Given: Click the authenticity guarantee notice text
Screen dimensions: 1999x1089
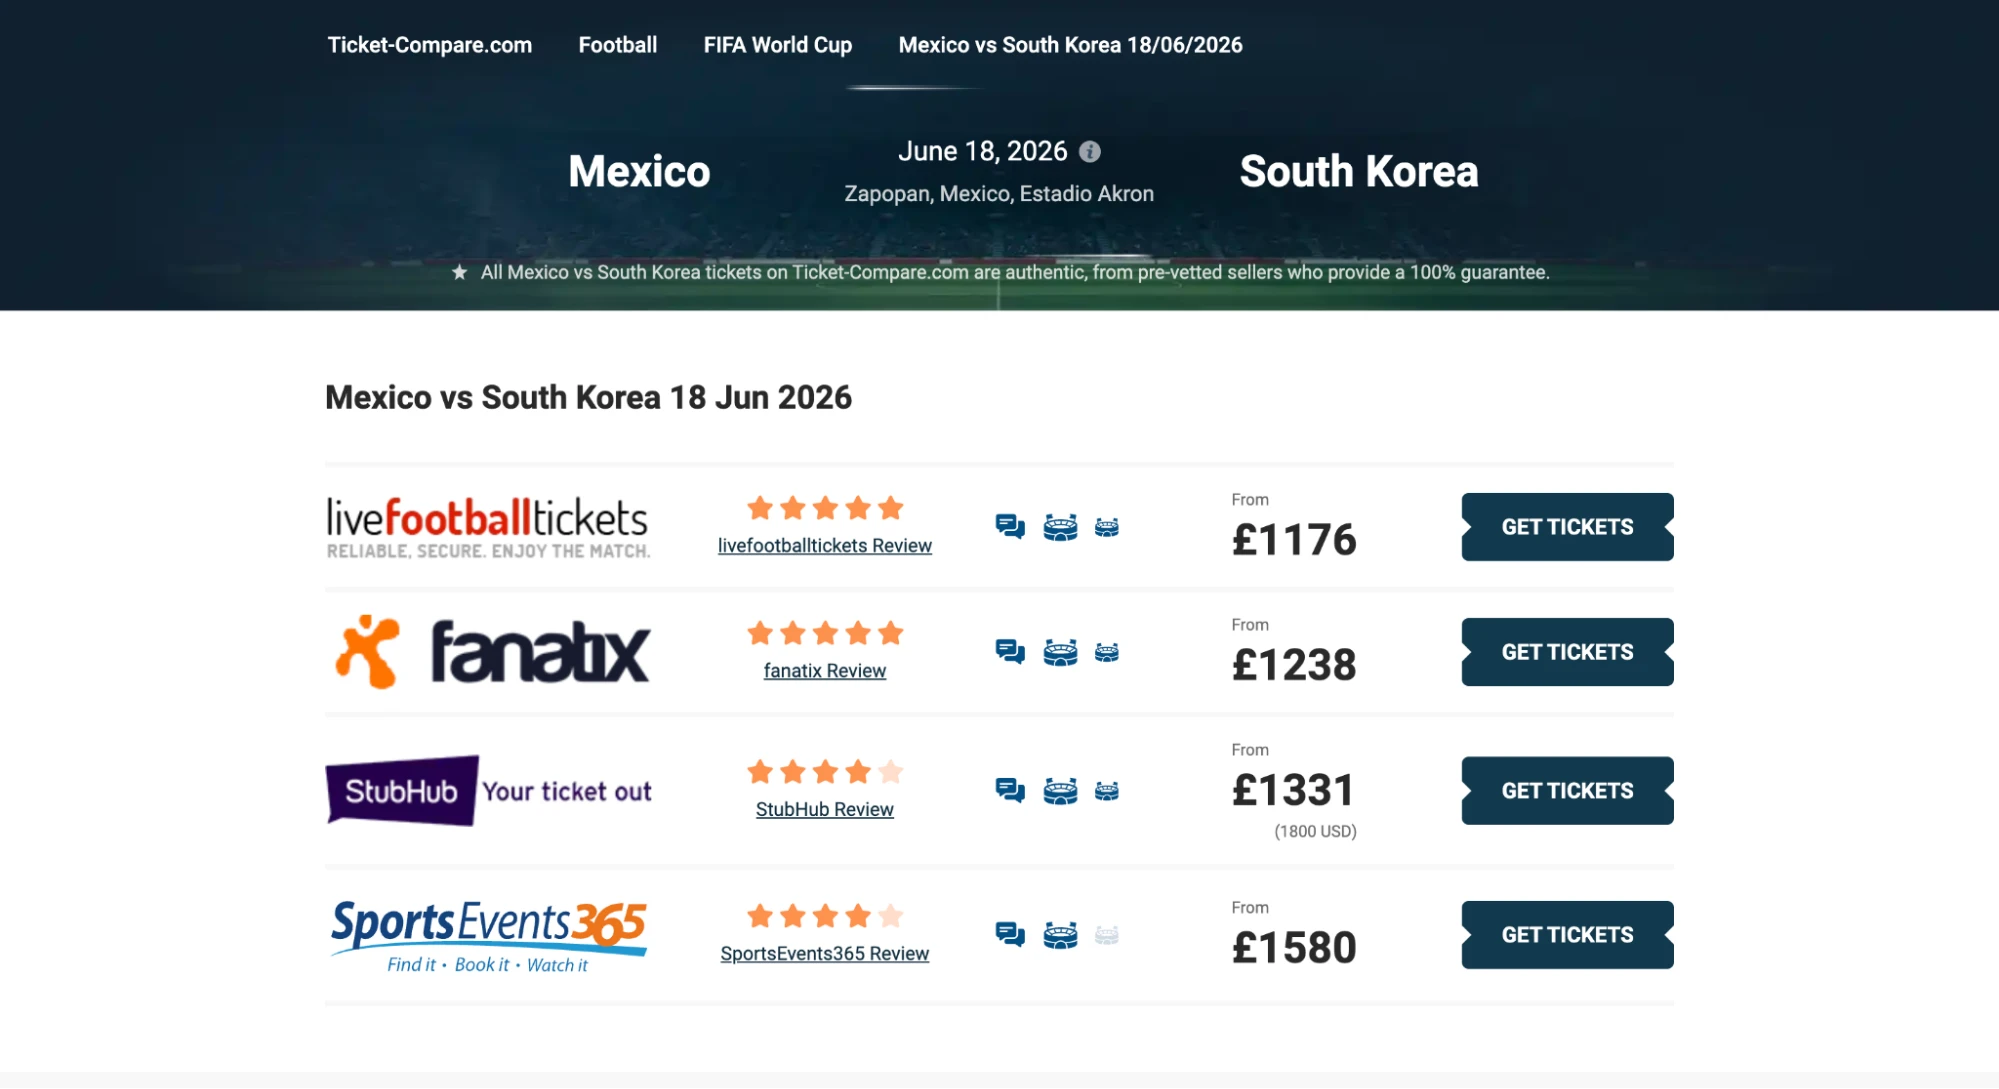Looking at the screenshot, I should pos(1015,272).
